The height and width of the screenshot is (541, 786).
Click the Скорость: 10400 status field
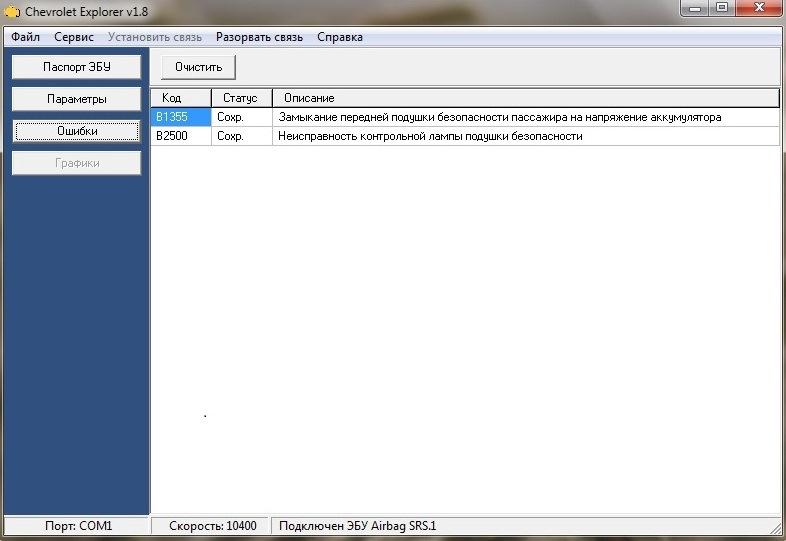point(211,525)
